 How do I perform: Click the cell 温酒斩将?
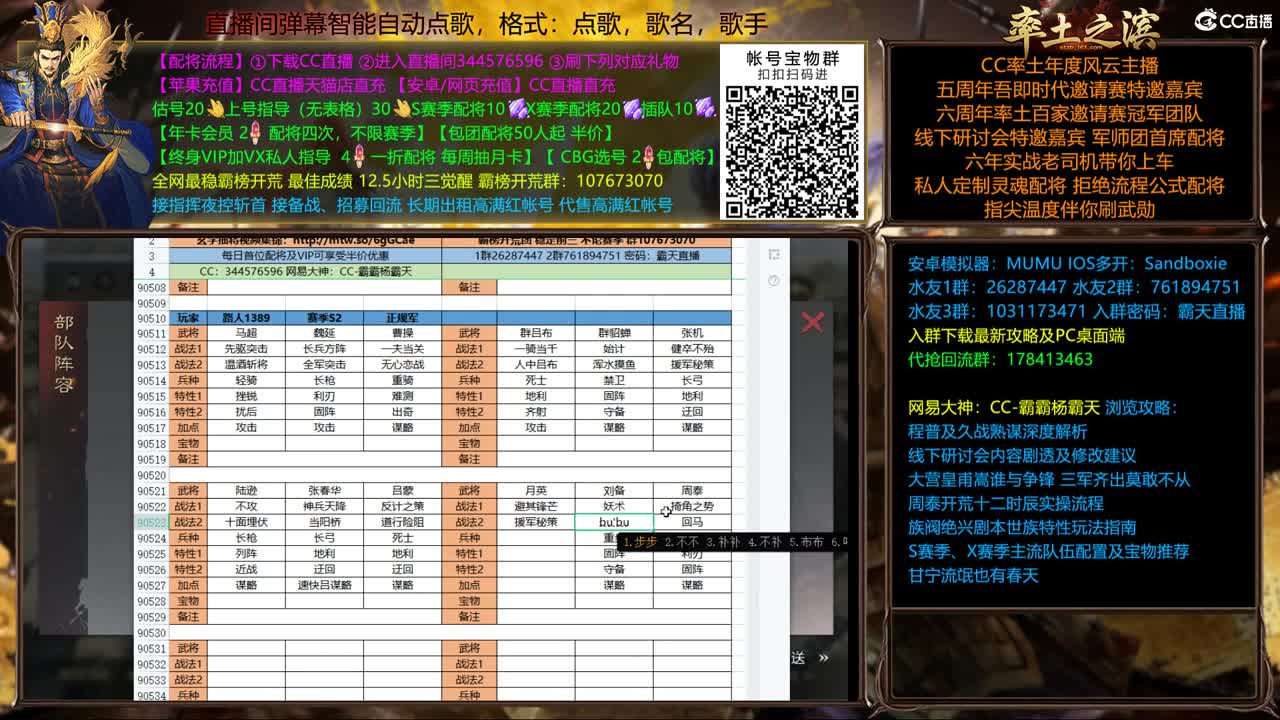point(246,365)
